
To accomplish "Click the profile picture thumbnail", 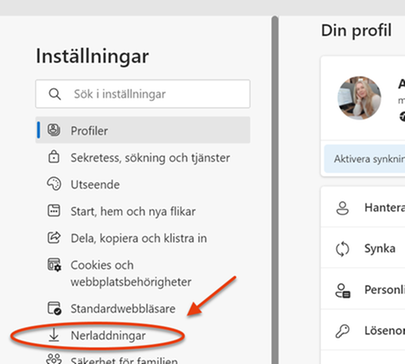I will click(359, 97).
